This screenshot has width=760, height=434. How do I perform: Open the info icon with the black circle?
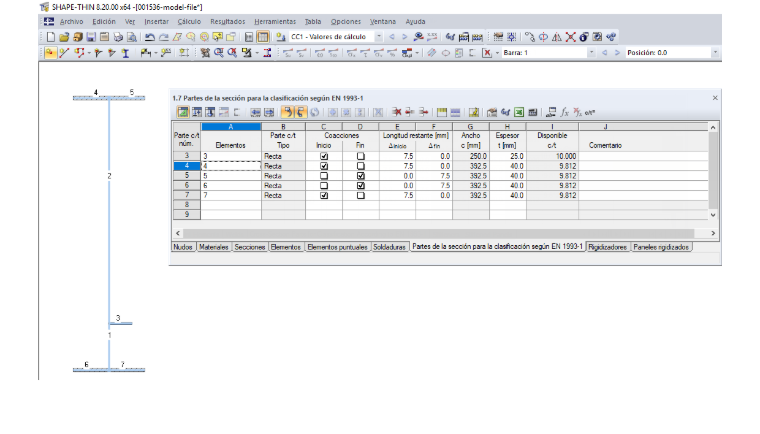(x=584, y=37)
